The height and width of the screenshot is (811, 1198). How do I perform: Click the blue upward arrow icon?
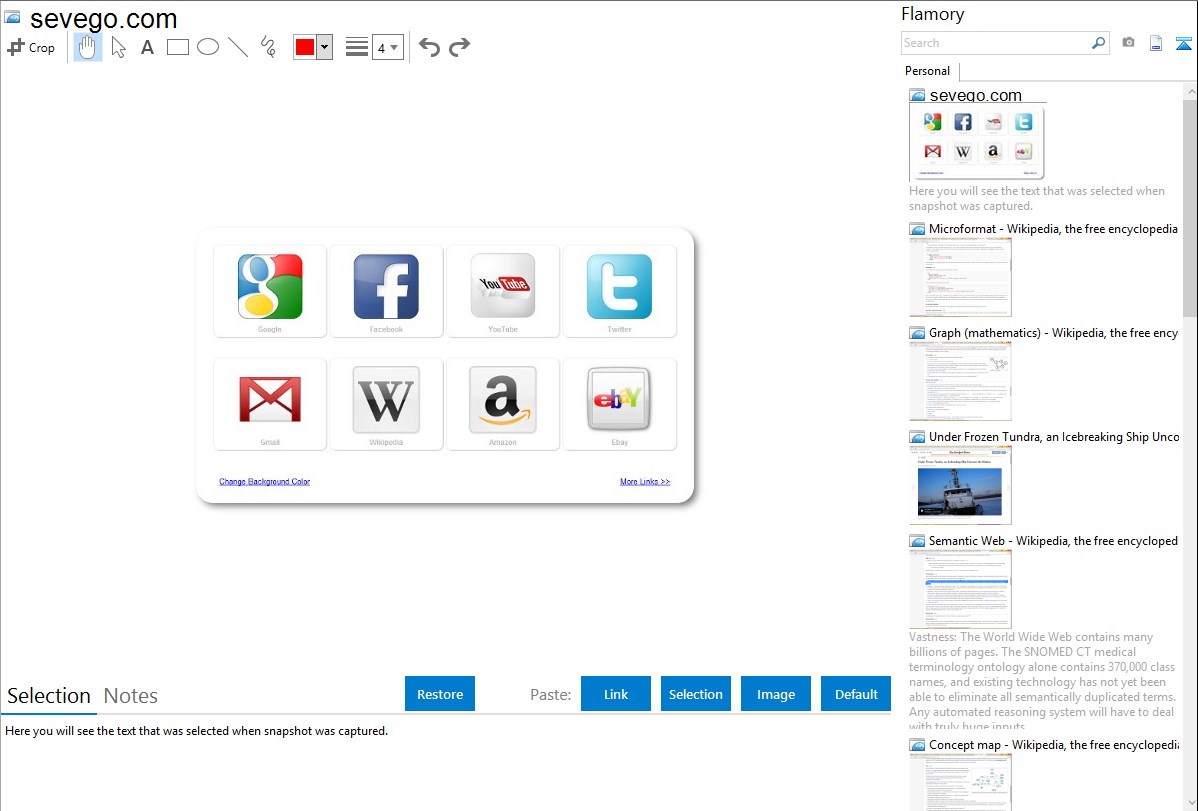pyautogui.click(x=1183, y=43)
